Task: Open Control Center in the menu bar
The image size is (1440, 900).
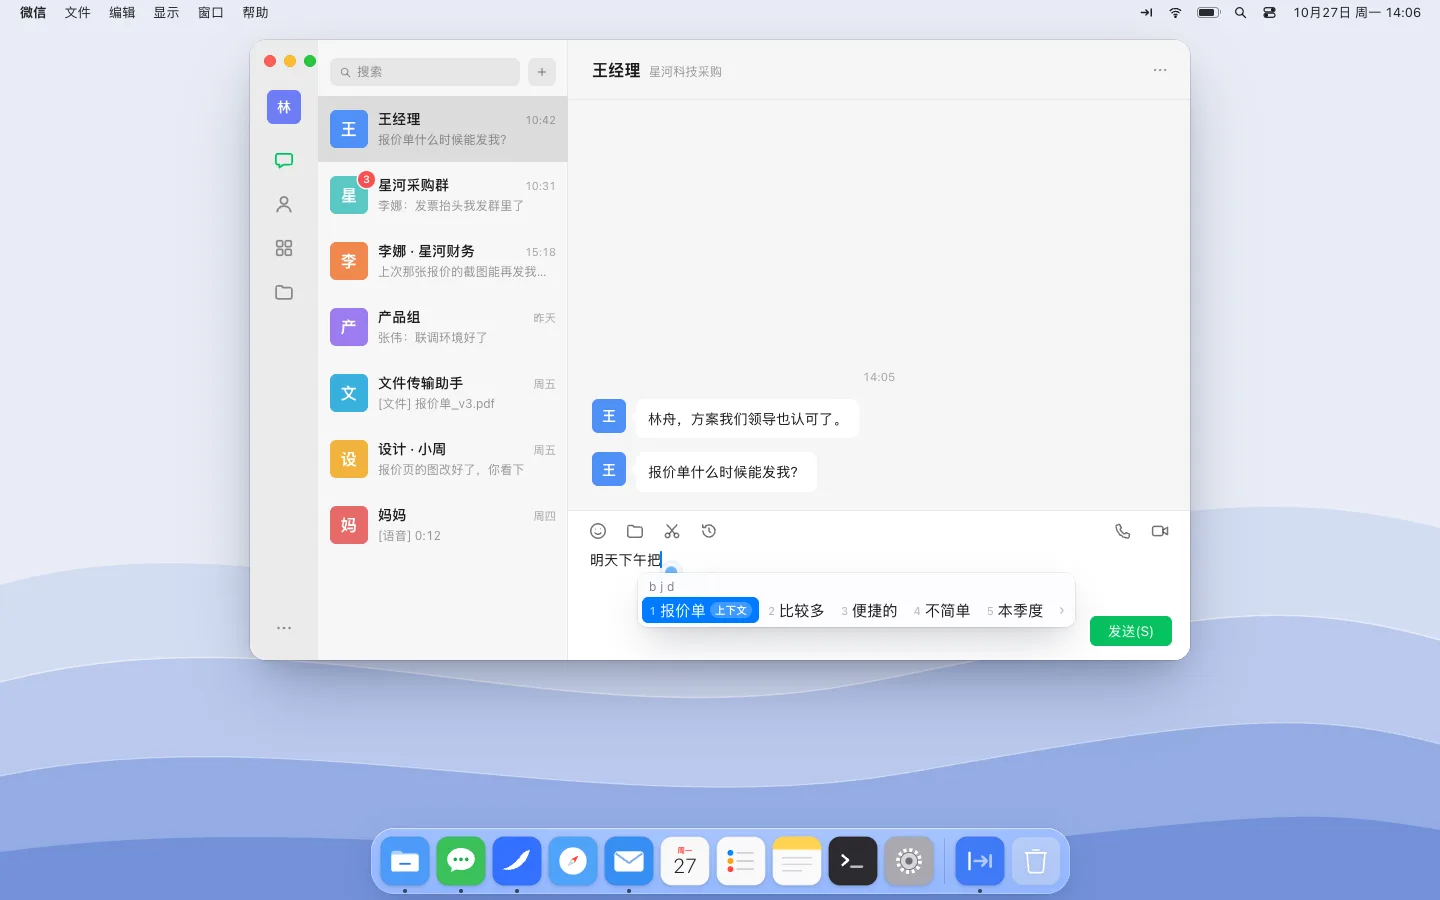Action: (1269, 13)
